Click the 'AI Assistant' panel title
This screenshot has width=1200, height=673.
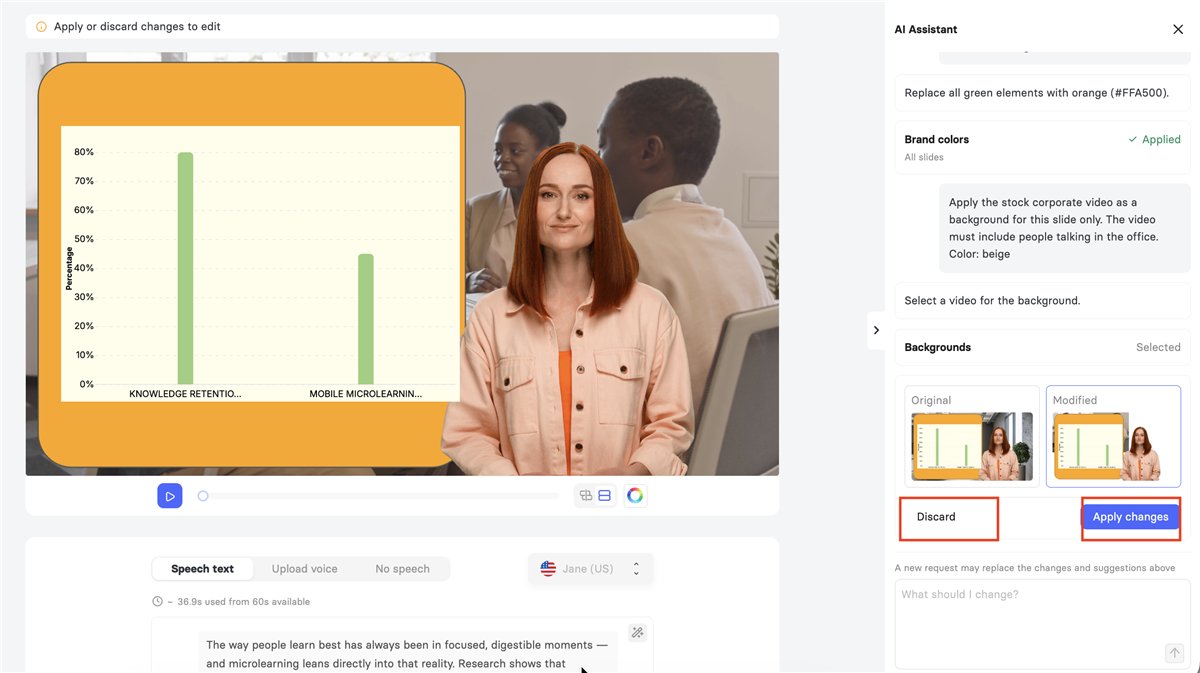pyautogui.click(x=926, y=30)
